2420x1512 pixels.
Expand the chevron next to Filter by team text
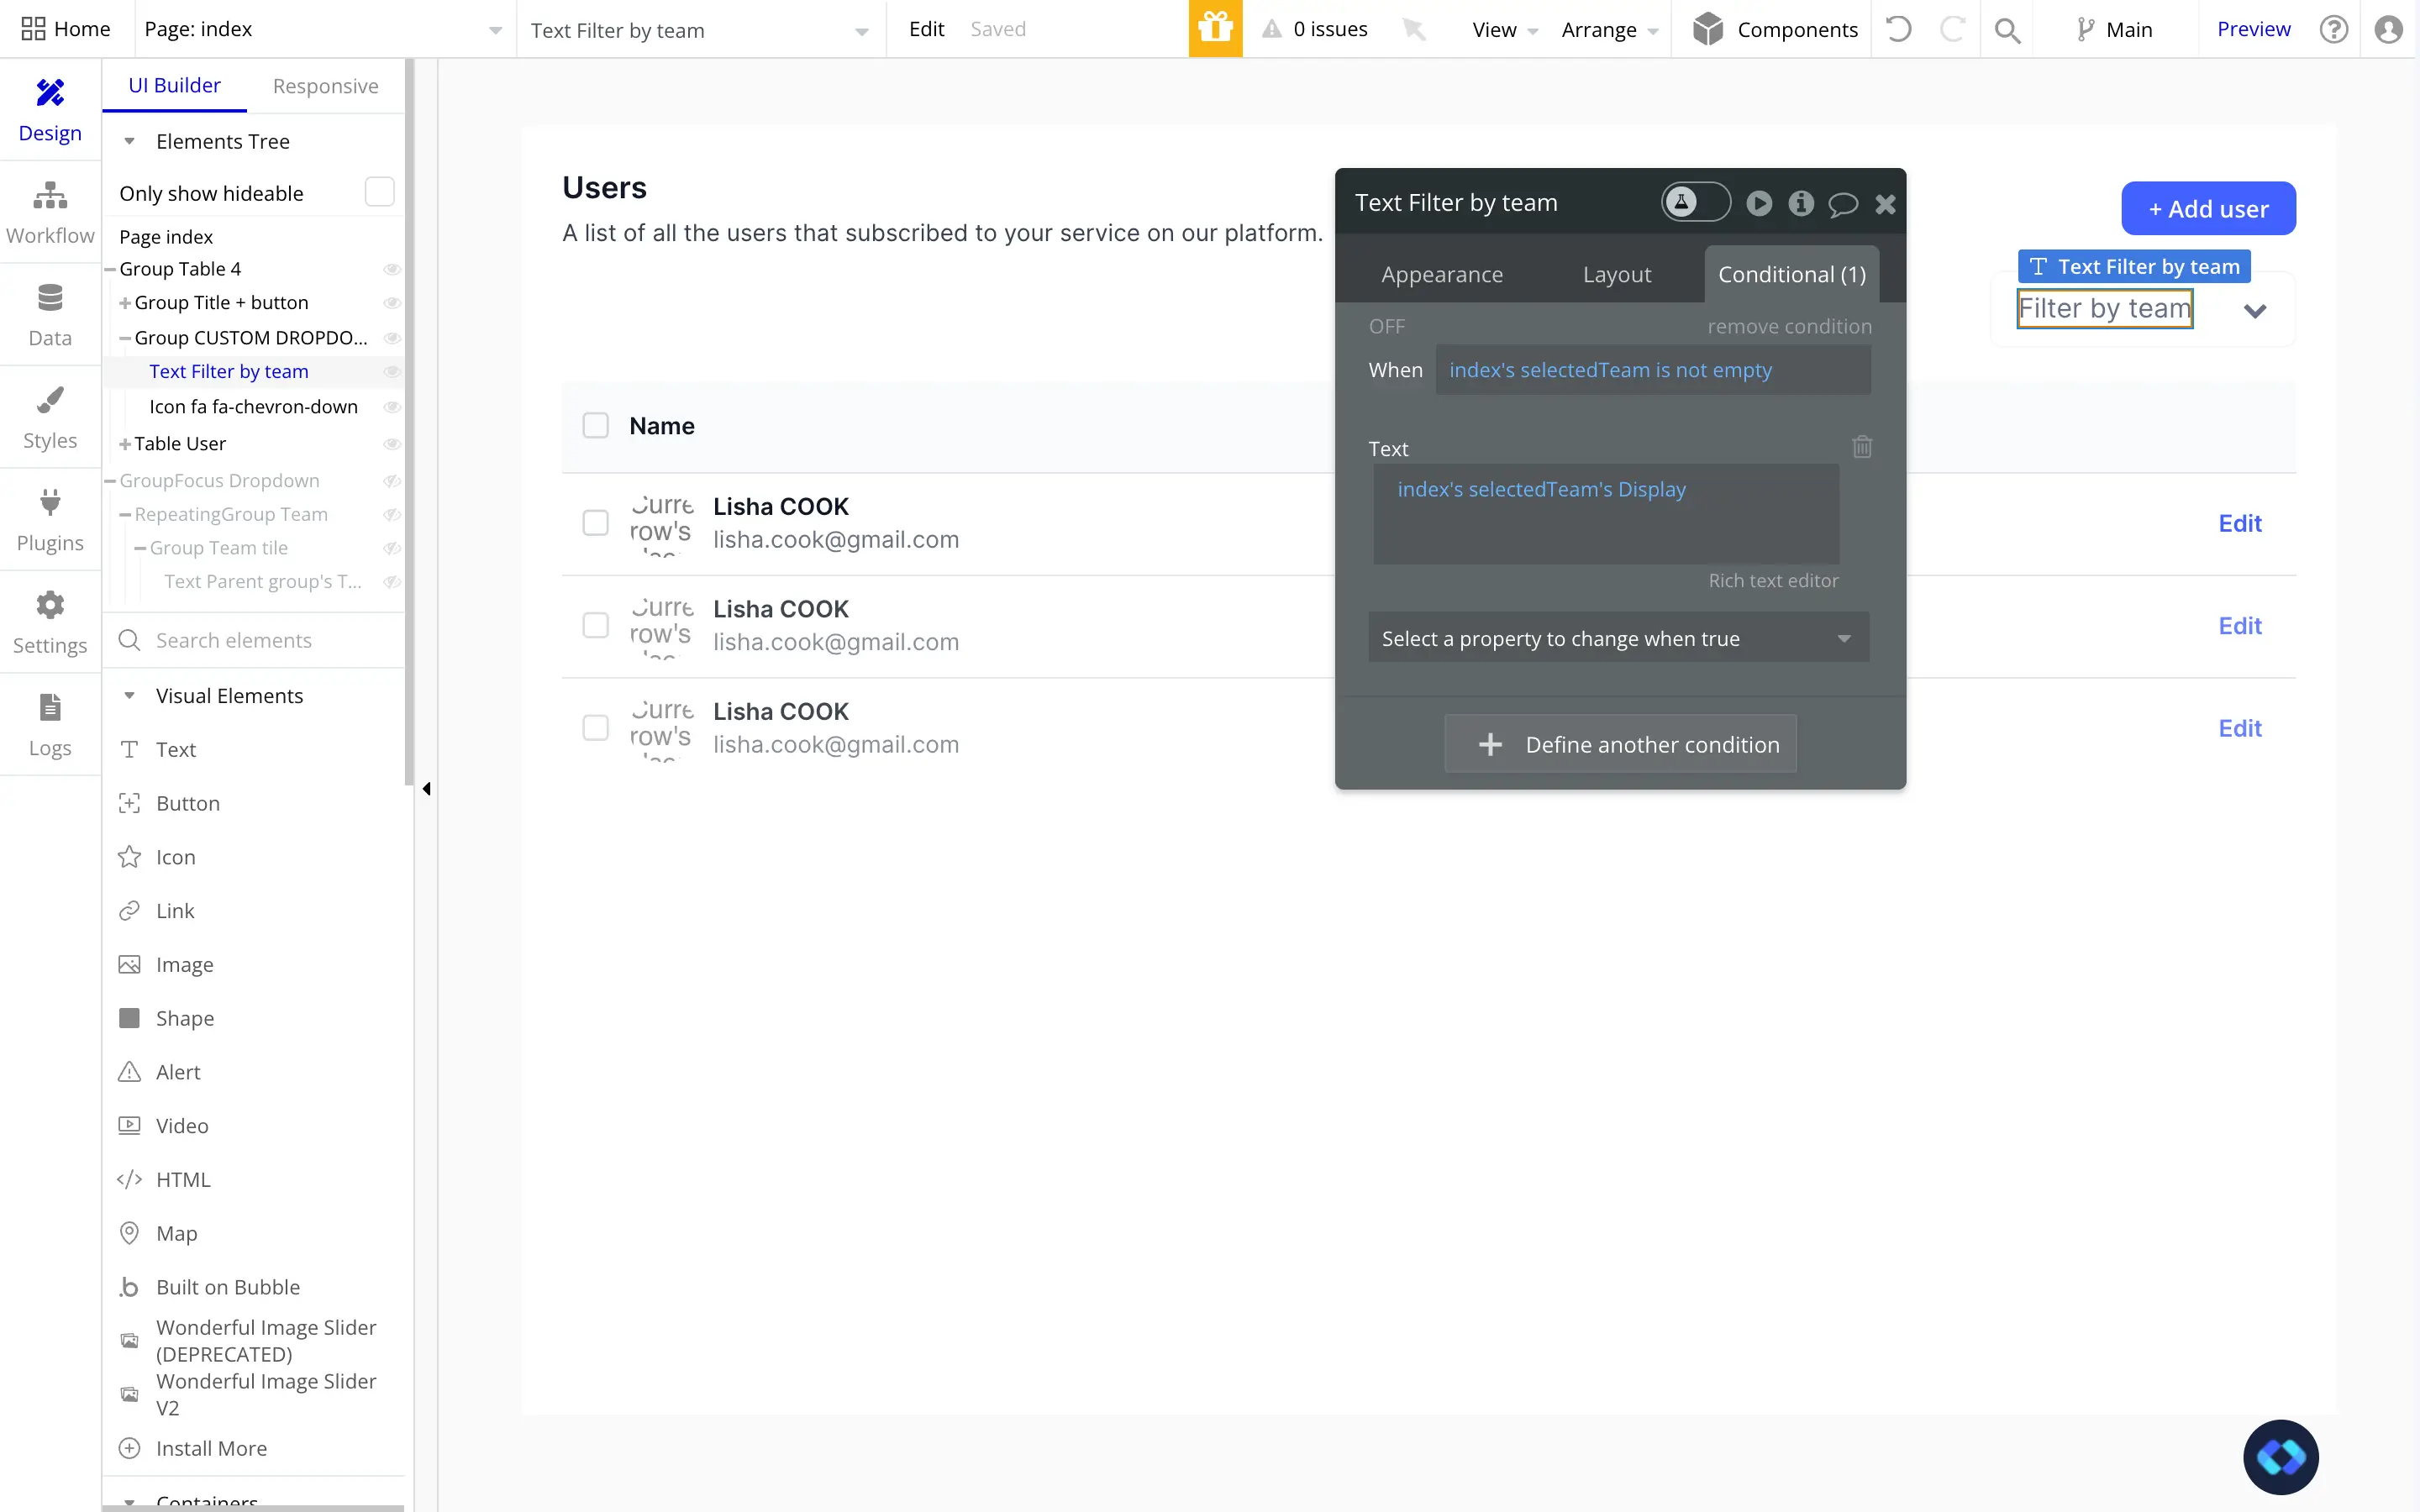2254,308
